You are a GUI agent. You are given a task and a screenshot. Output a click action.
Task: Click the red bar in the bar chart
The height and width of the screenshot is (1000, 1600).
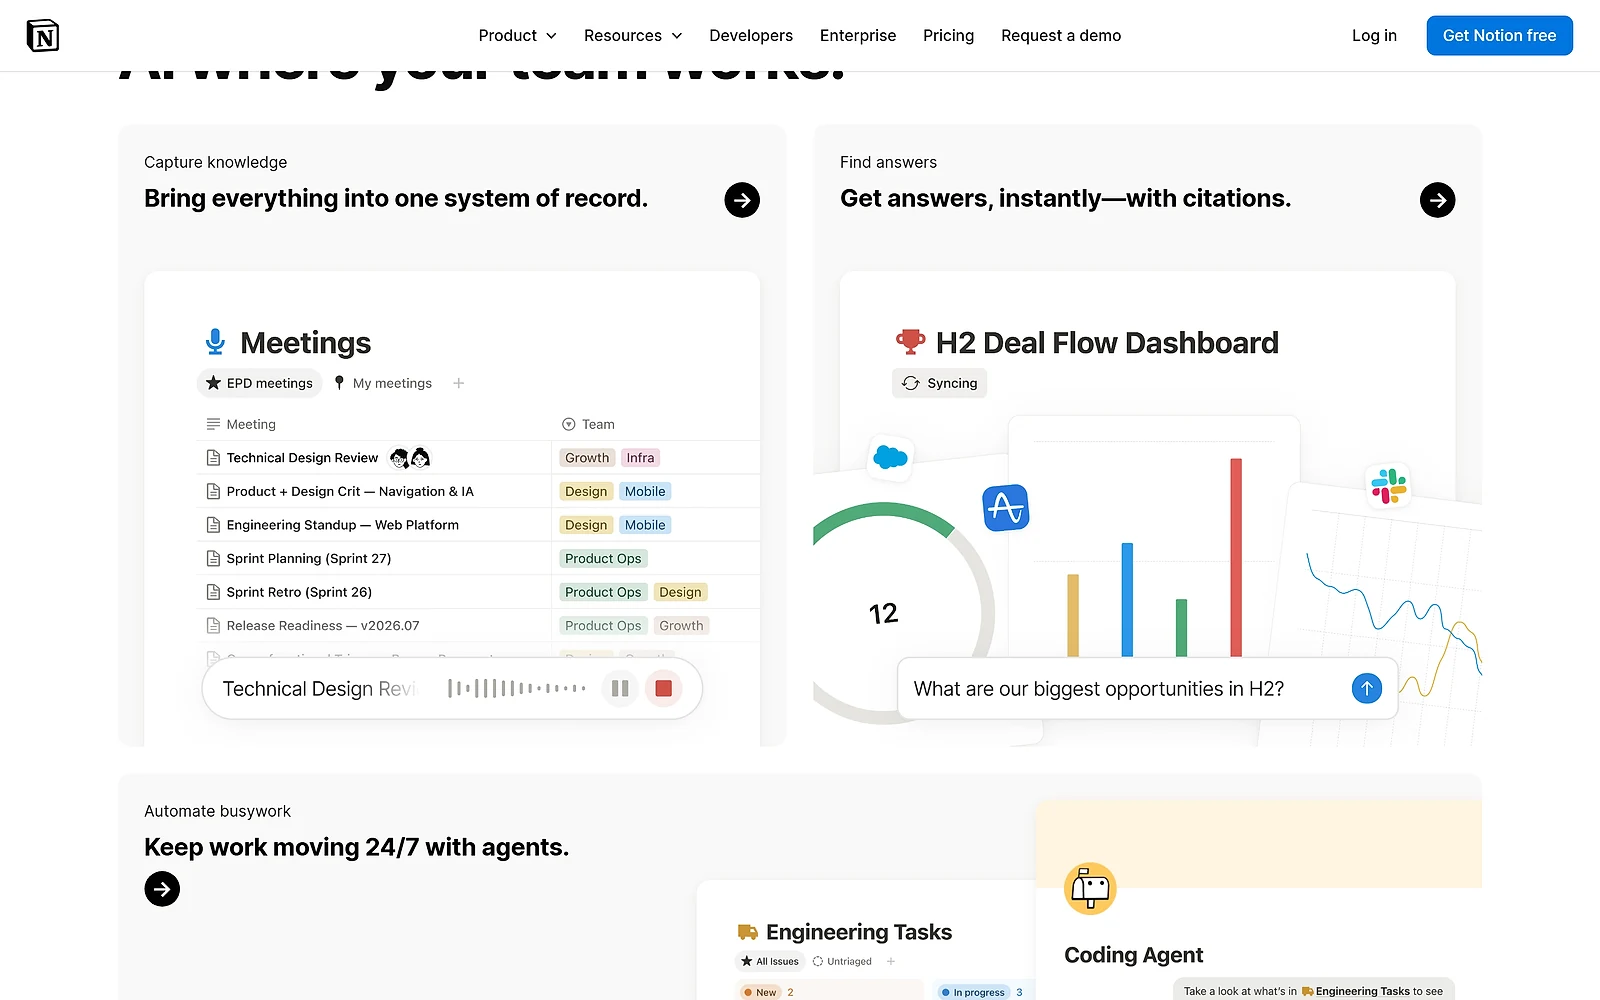1236,557
